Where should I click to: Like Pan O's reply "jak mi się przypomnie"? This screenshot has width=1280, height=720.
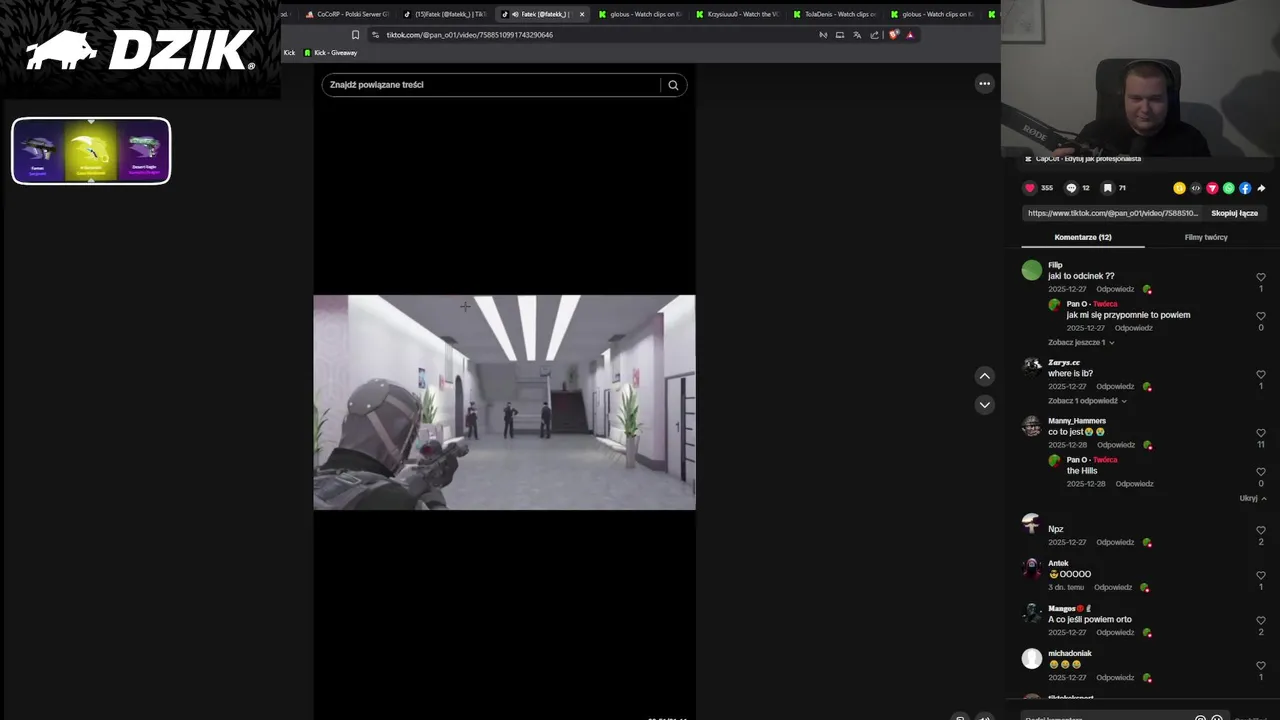pos(1261,316)
